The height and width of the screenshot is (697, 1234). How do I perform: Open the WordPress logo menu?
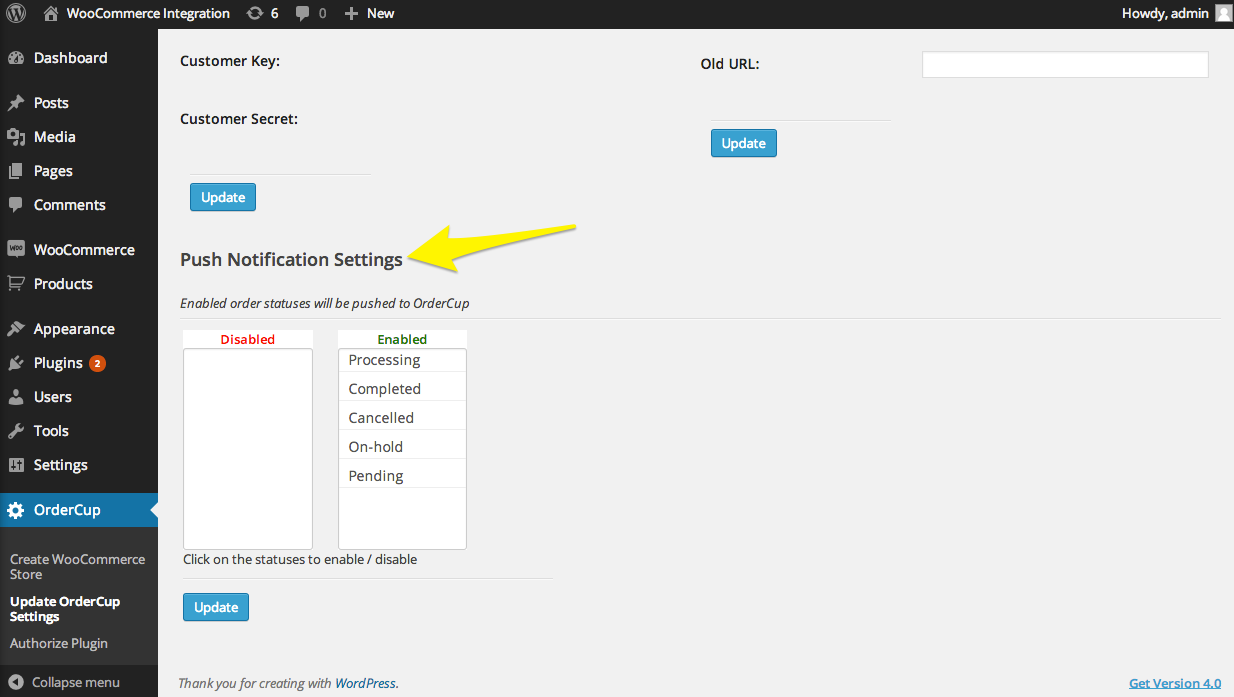point(16,14)
